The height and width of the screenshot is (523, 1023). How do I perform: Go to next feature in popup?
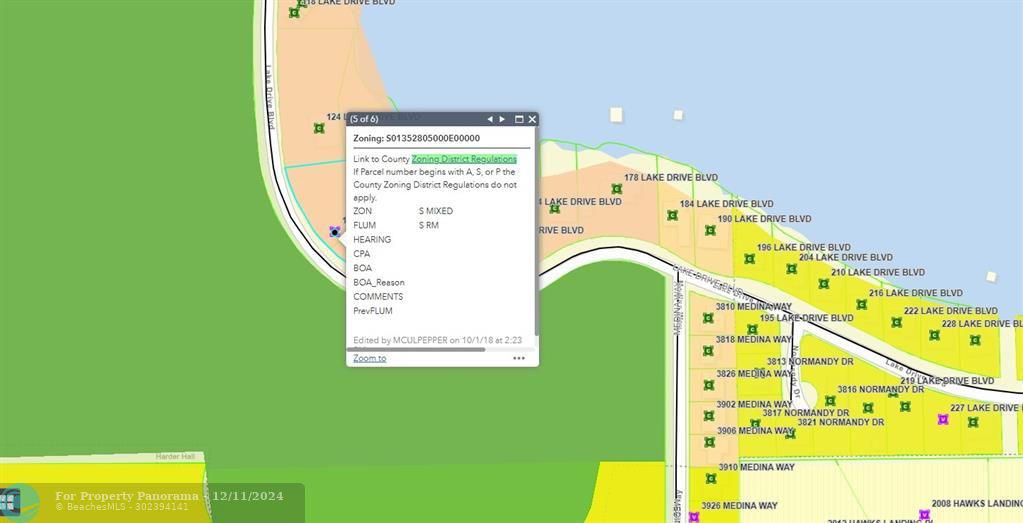pos(502,119)
